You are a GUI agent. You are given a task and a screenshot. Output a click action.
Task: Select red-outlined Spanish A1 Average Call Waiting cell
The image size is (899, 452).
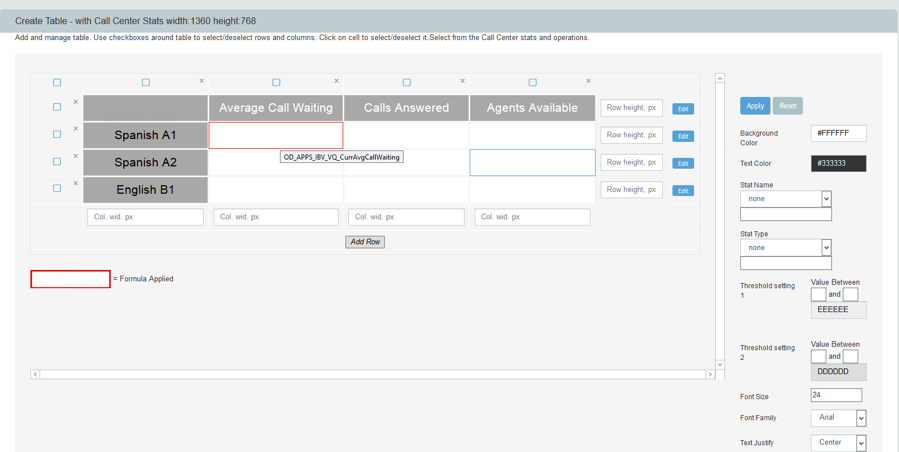coord(276,135)
